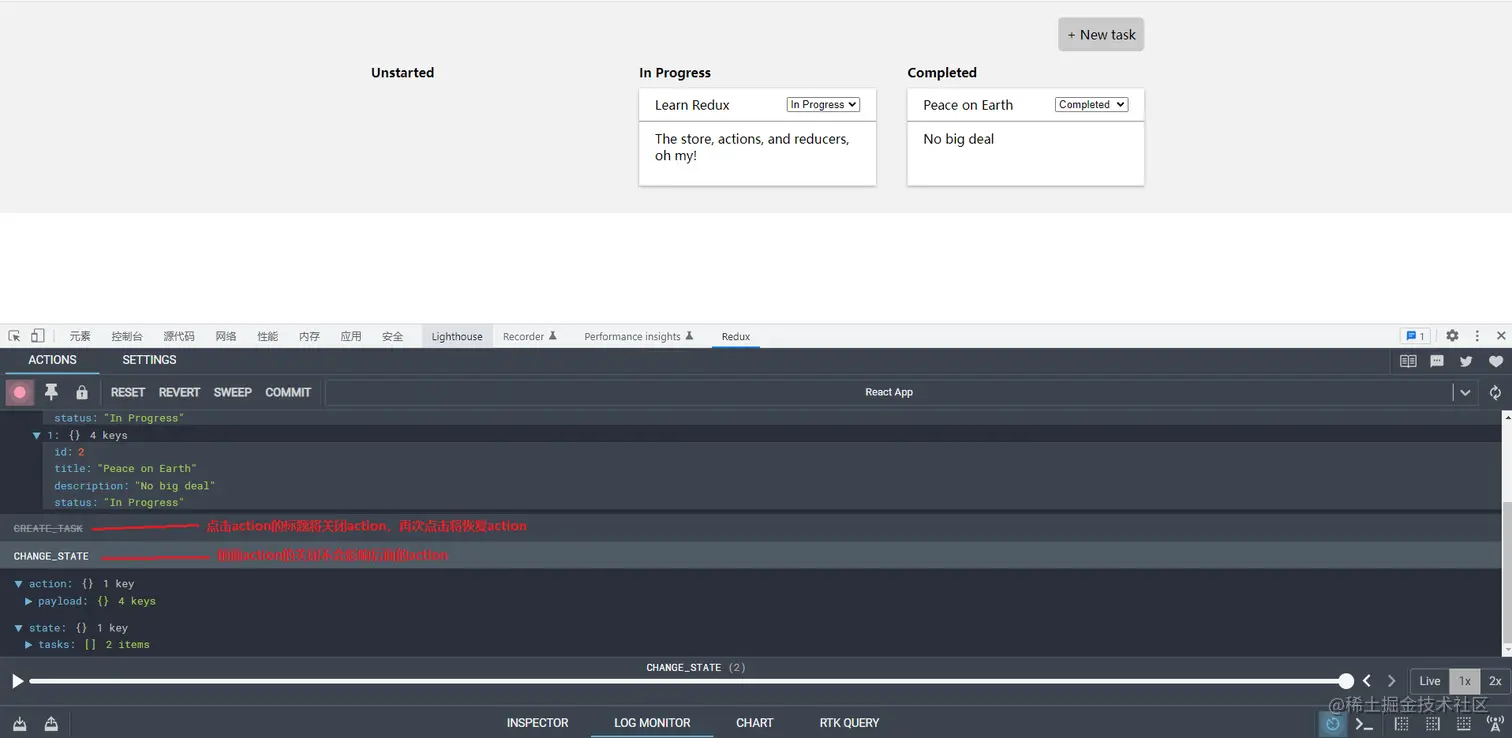Viewport: 1512px width, 738px height.
Task: Select Live playback speed
Action: pyautogui.click(x=1430, y=681)
